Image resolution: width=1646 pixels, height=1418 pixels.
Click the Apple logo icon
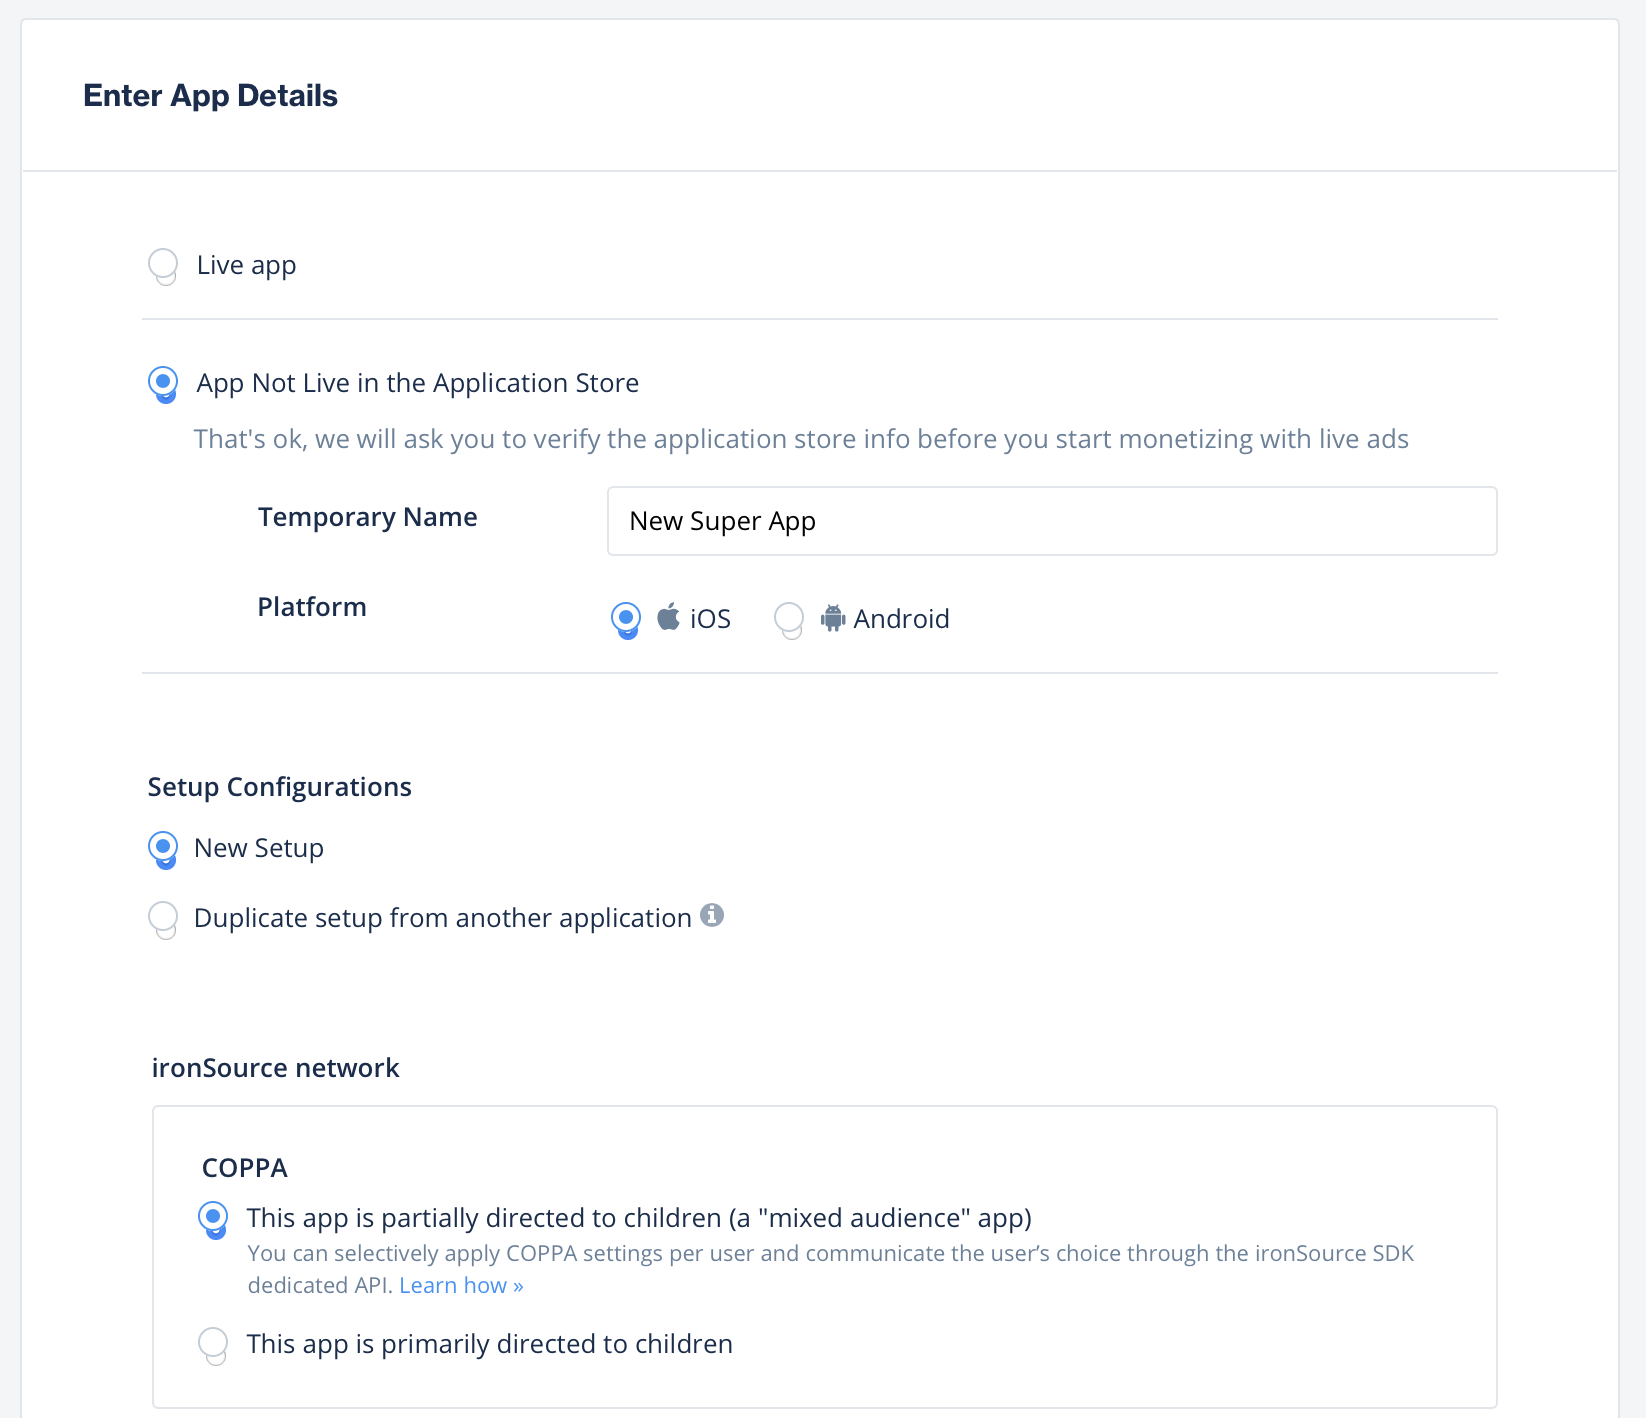pos(668,617)
